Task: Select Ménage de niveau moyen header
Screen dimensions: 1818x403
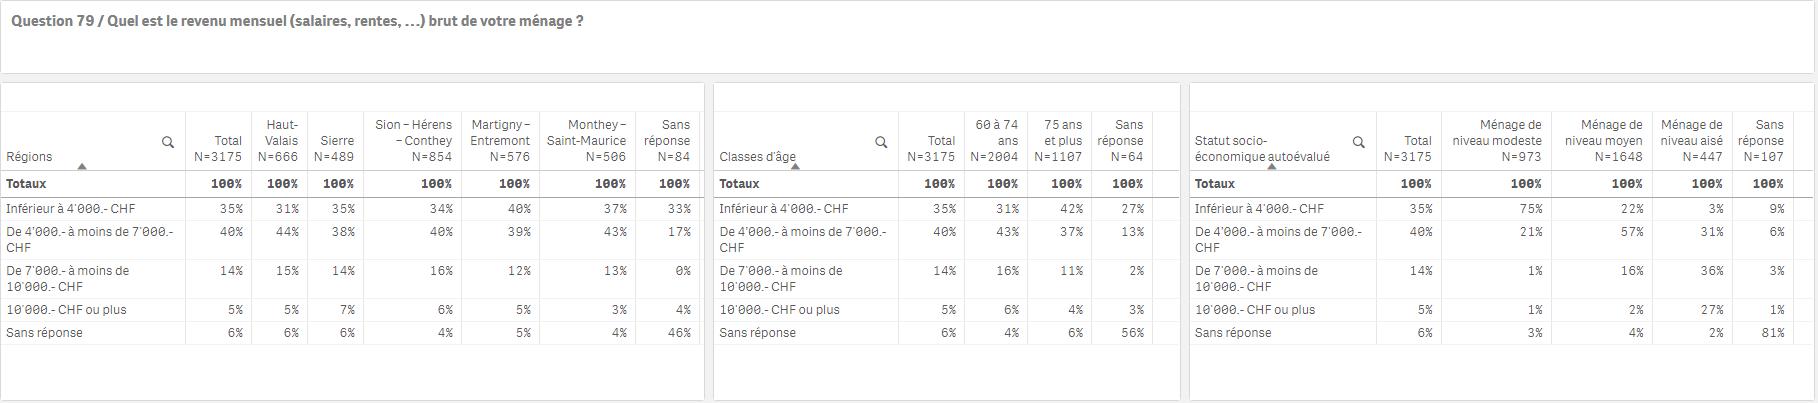Action: point(1602,141)
